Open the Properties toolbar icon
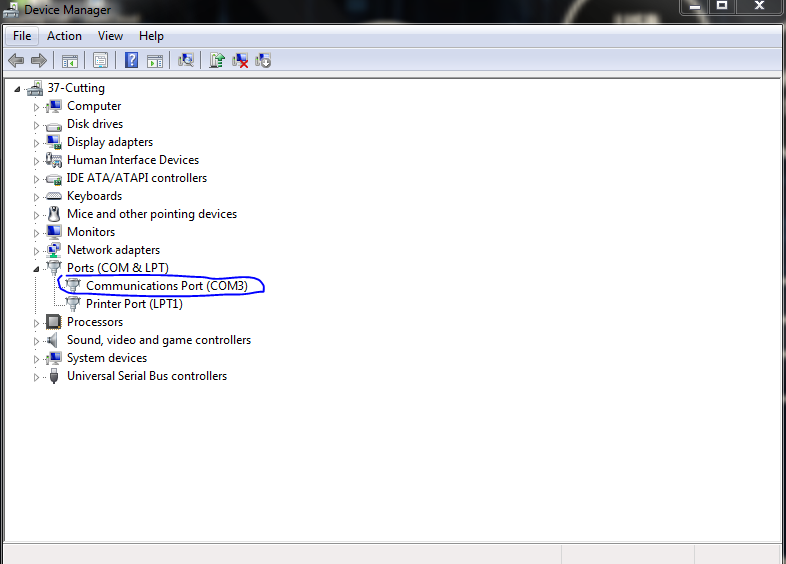 tap(100, 61)
